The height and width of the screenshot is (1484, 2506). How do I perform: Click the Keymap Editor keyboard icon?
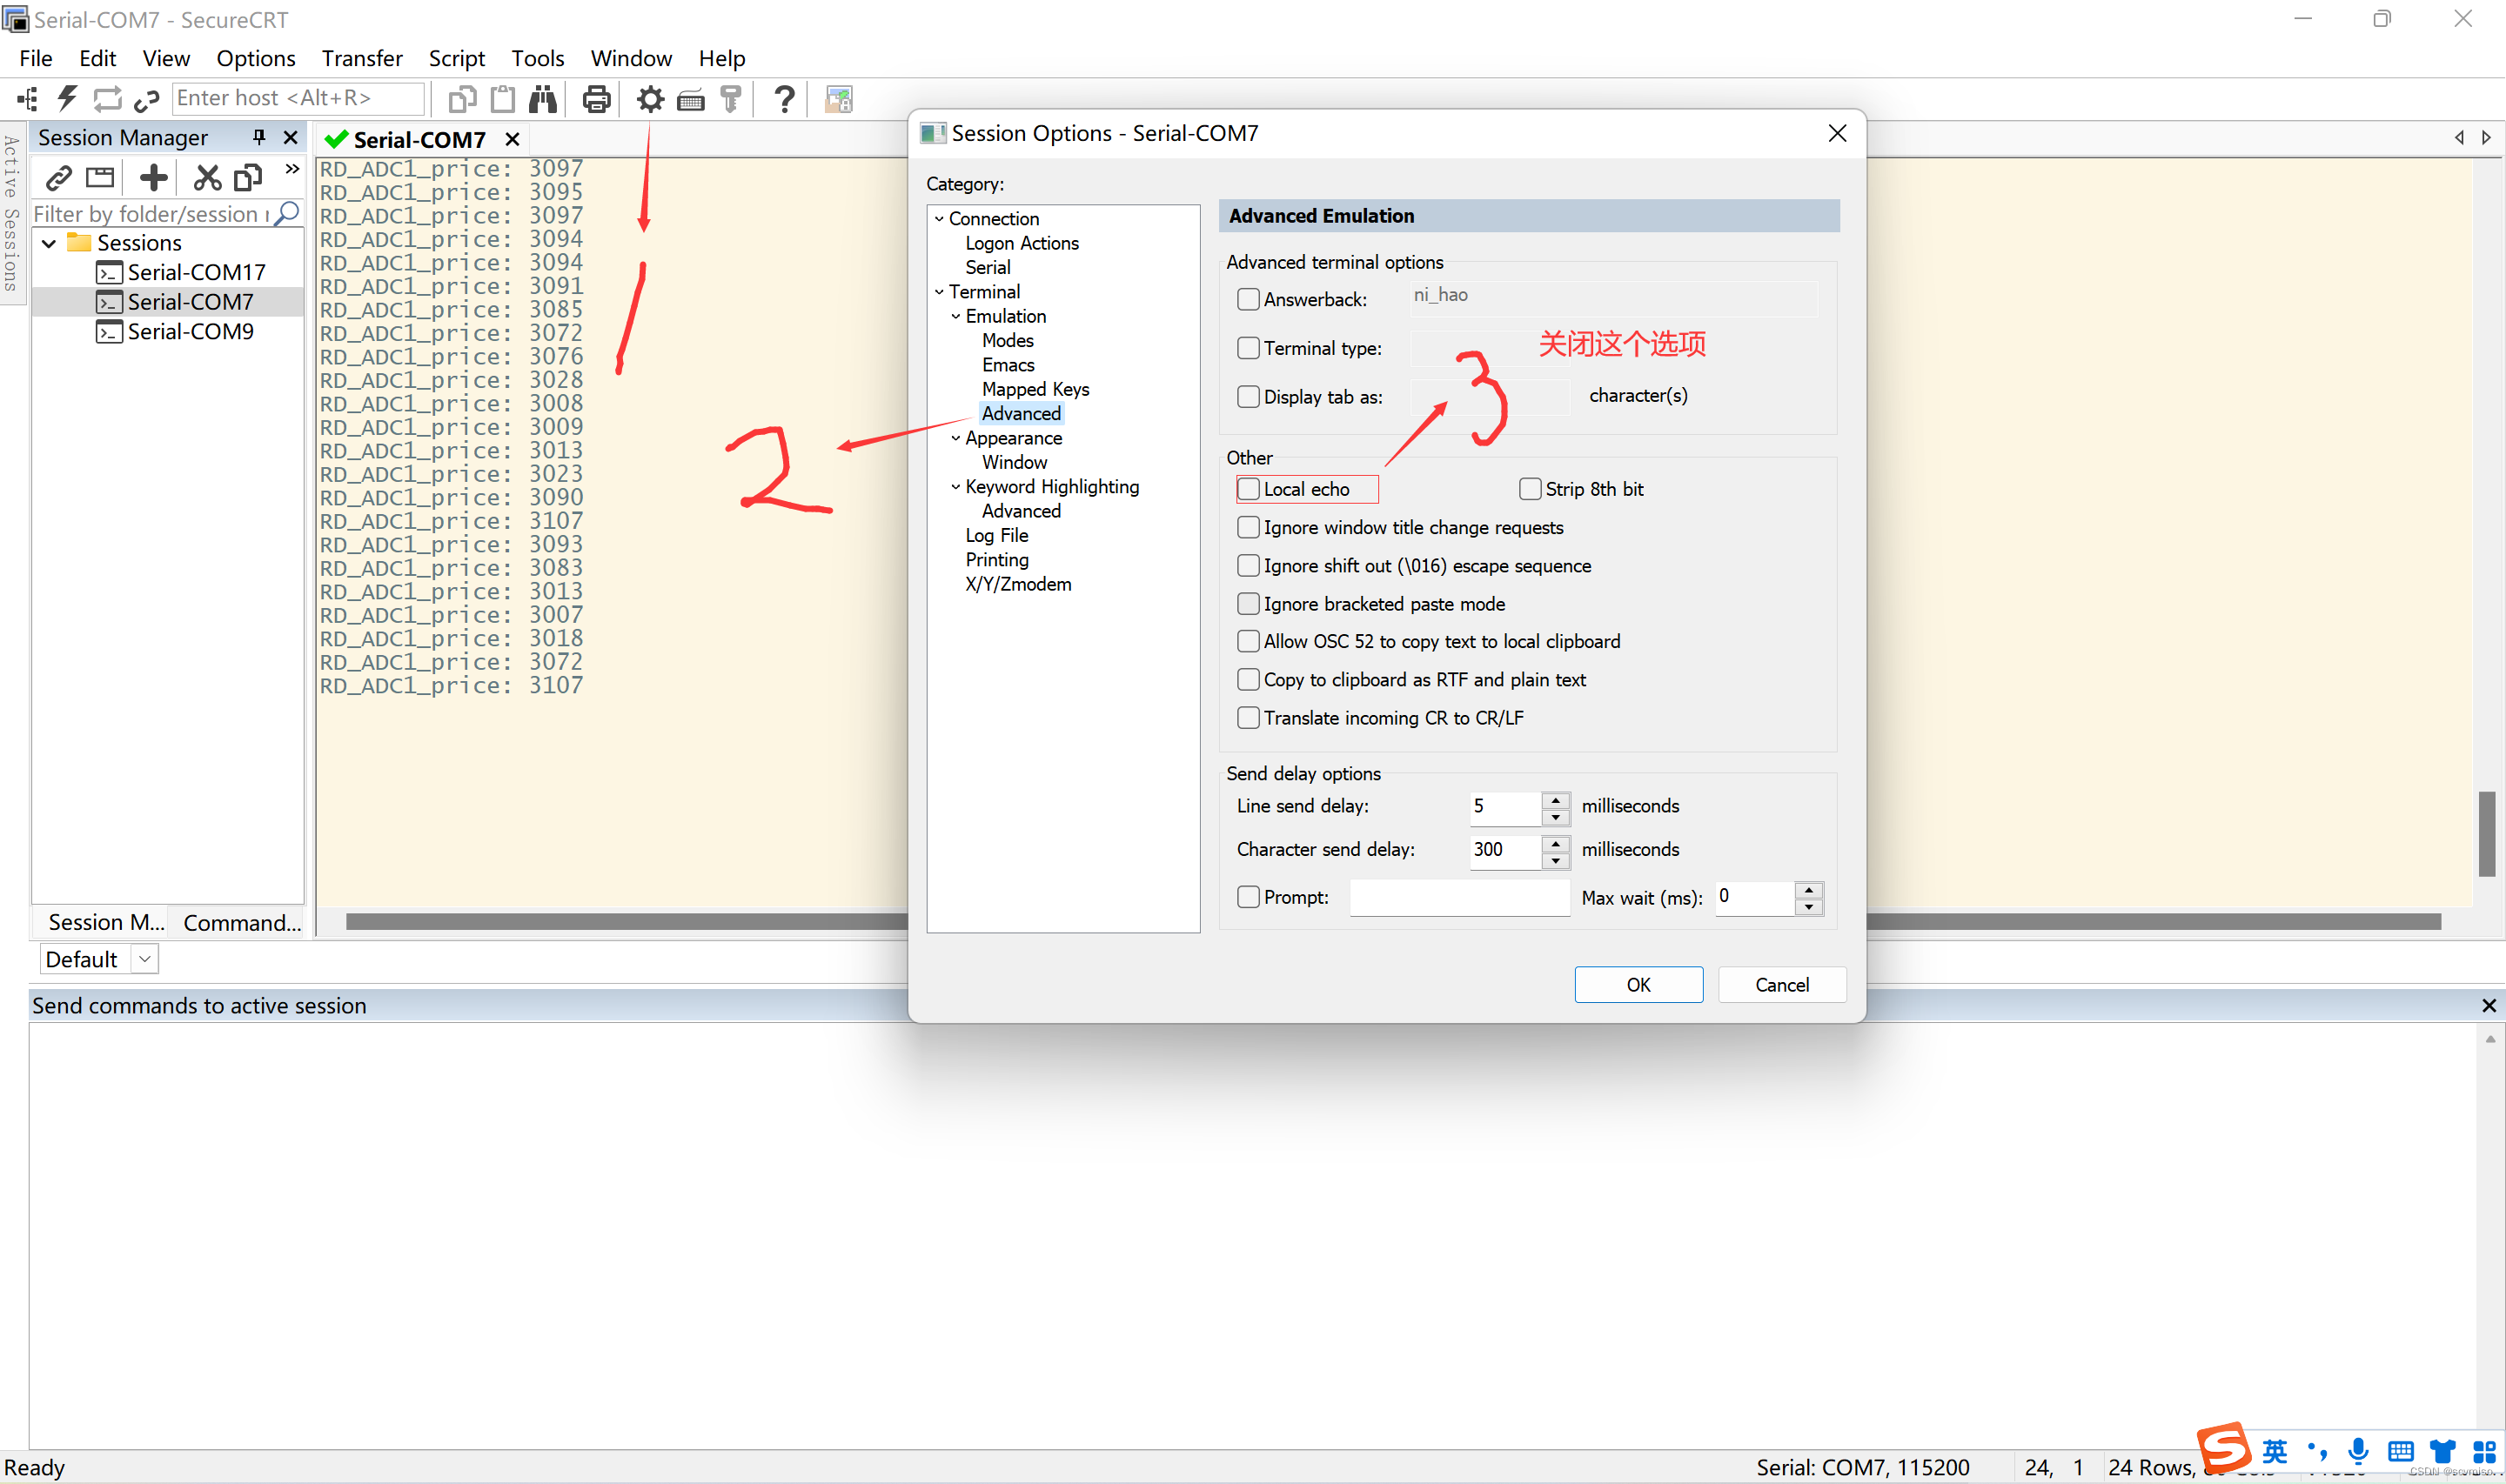click(691, 99)
